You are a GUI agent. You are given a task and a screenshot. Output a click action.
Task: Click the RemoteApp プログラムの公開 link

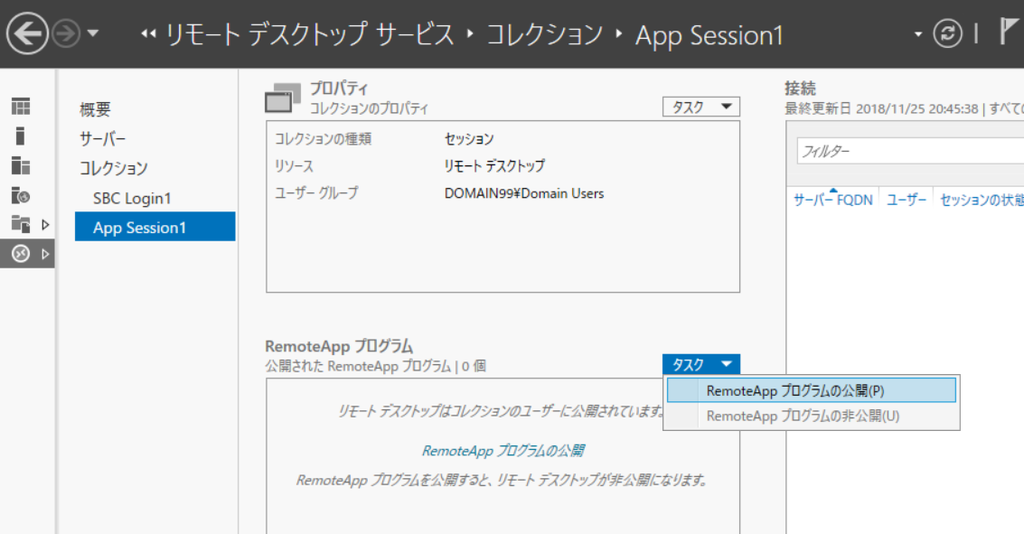pyautogui.click(x=503, y=450)
